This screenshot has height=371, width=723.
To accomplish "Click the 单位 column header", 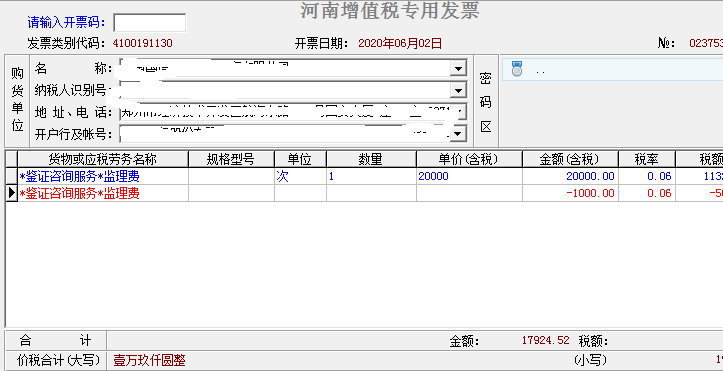I will click(x=300, y=159).
